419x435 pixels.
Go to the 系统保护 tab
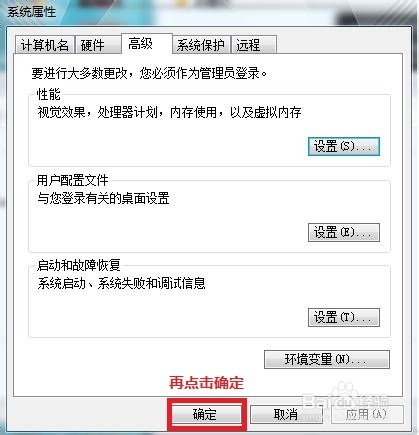point(201,45)
